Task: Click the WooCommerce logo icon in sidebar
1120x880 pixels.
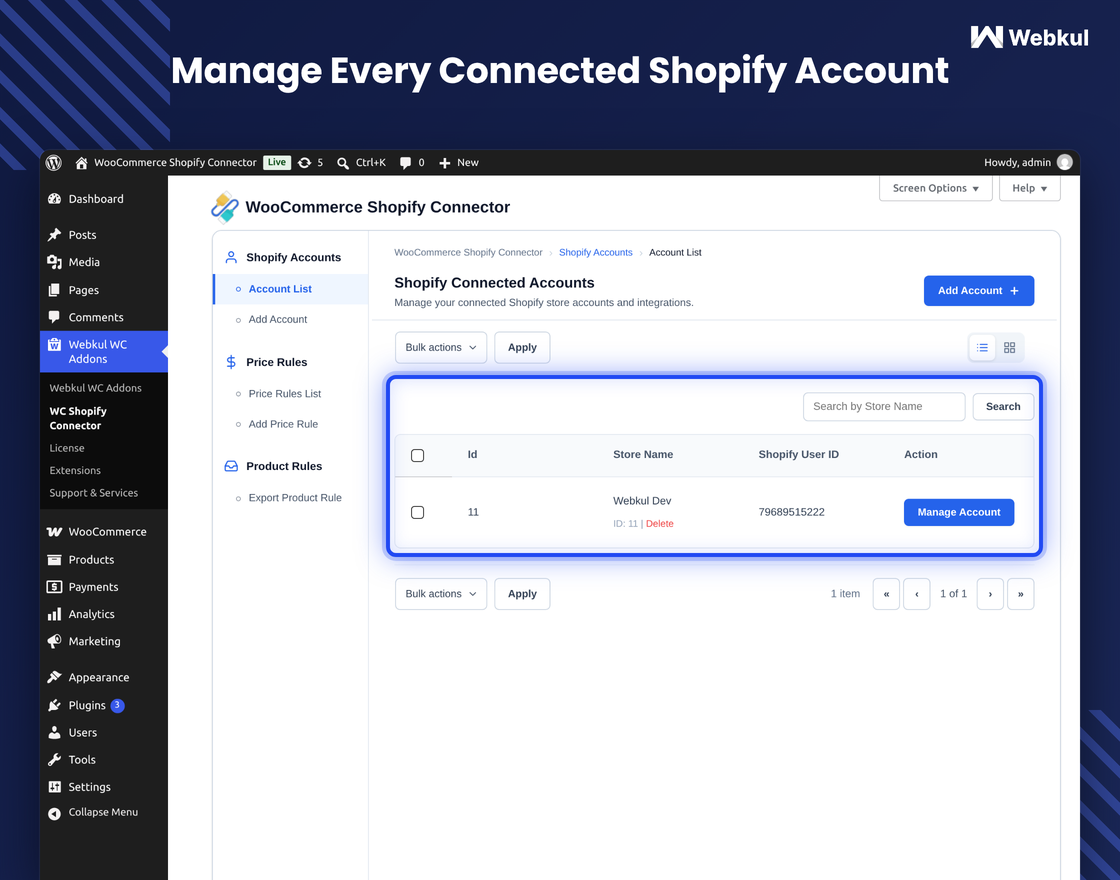Action: [x=54, y=531]
